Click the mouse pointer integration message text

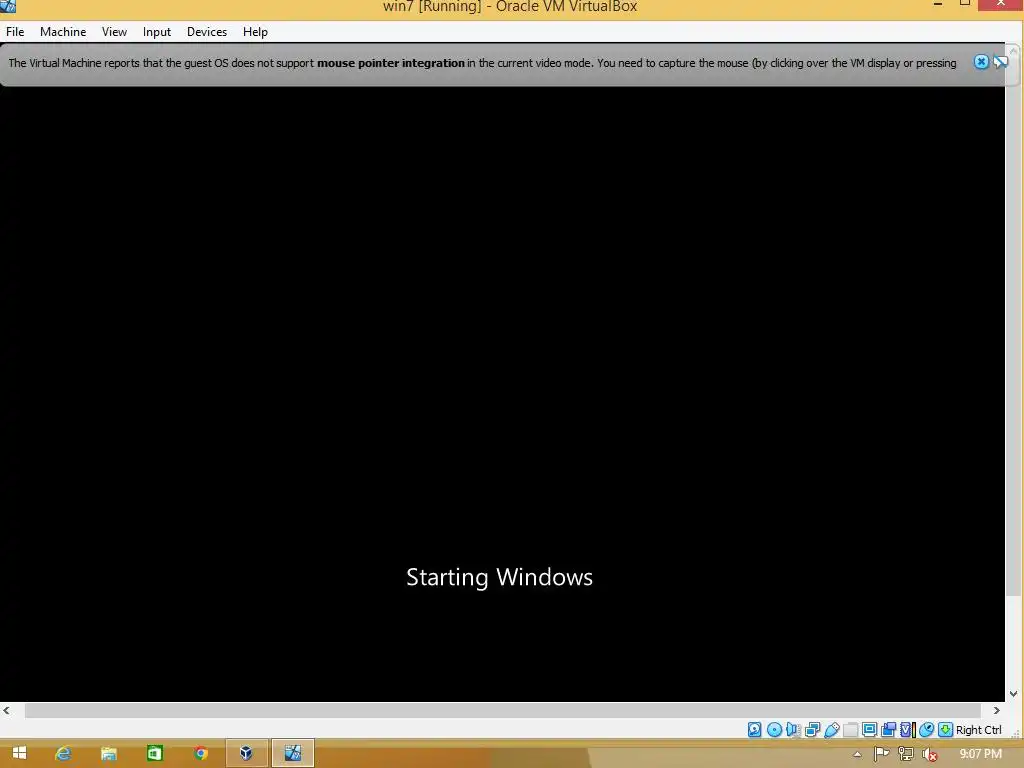(x=482, y=63)
